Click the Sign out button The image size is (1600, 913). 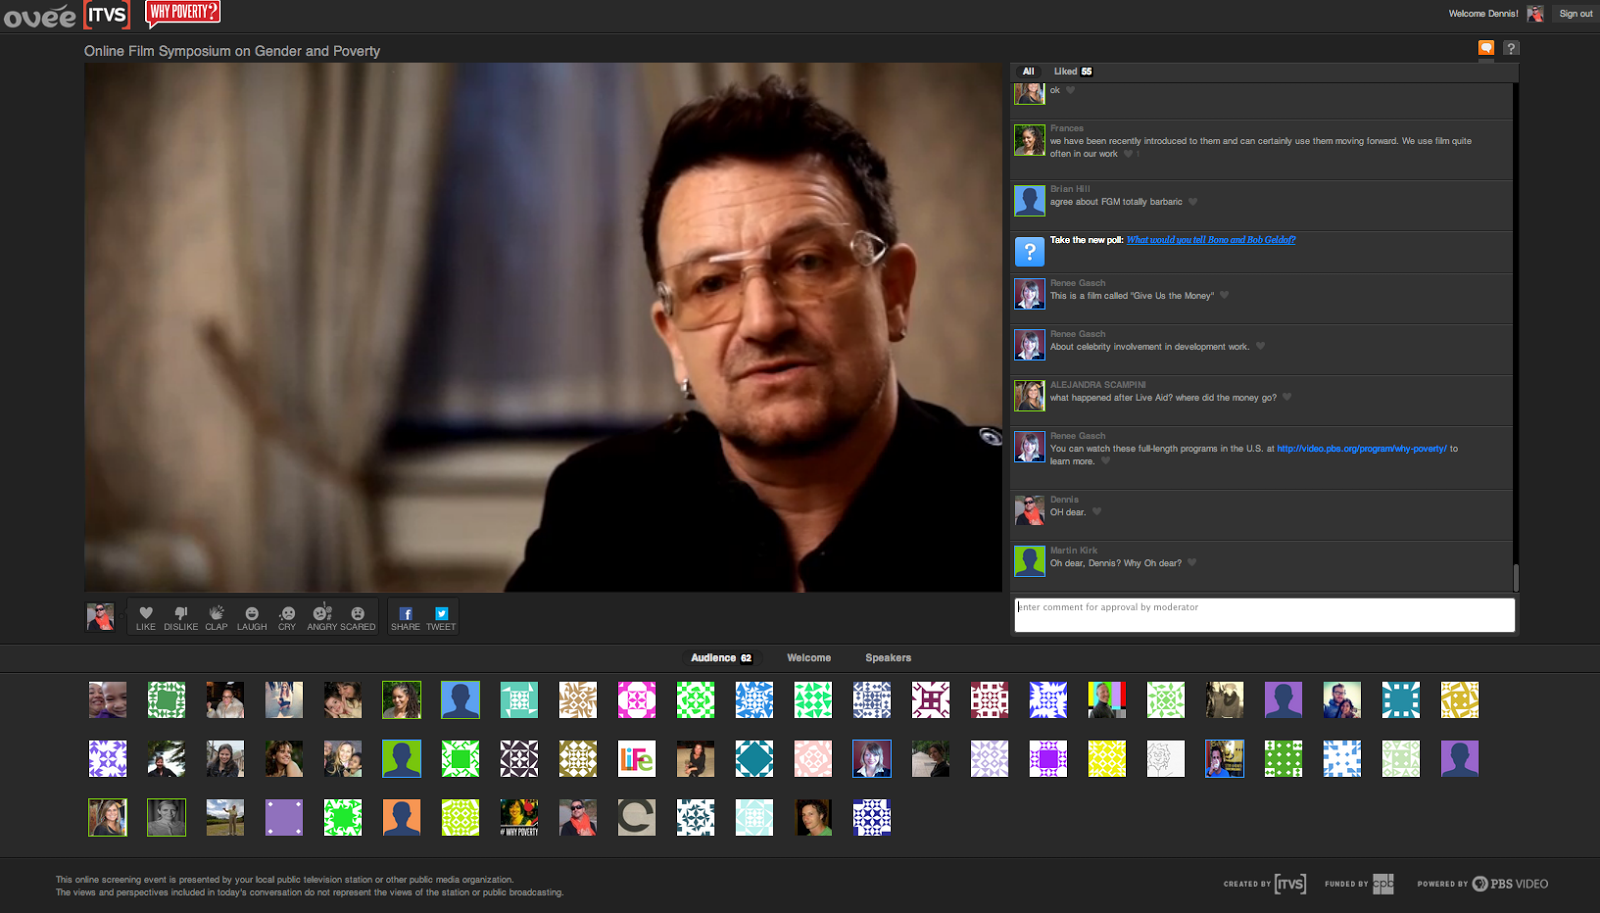(x=1575, y=14)
